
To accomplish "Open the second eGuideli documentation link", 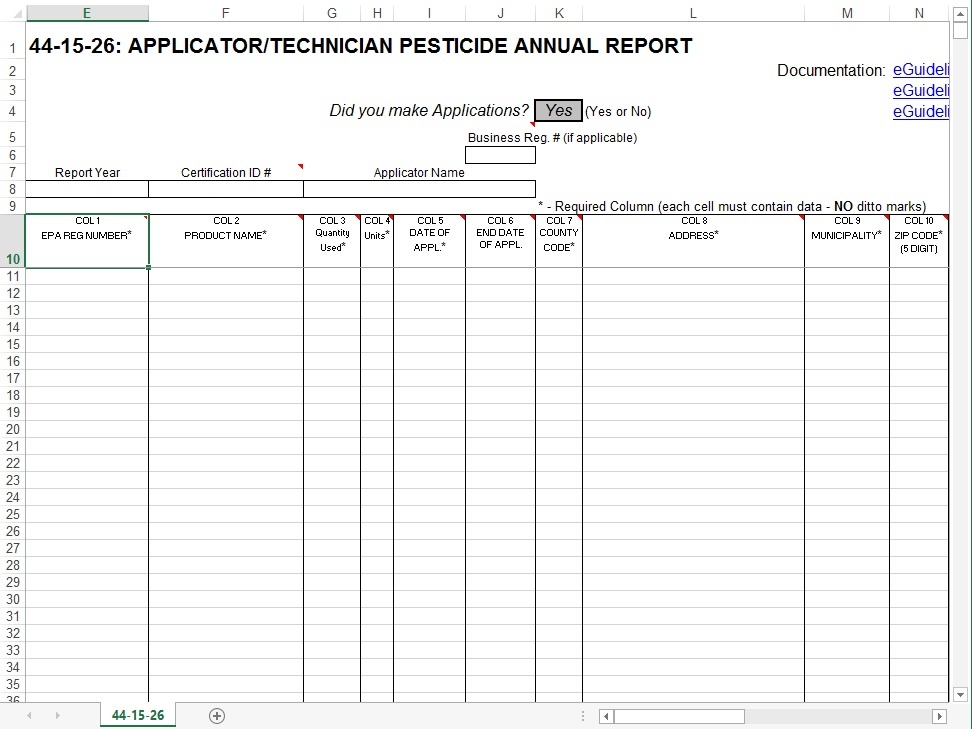I will coord(921,91).
